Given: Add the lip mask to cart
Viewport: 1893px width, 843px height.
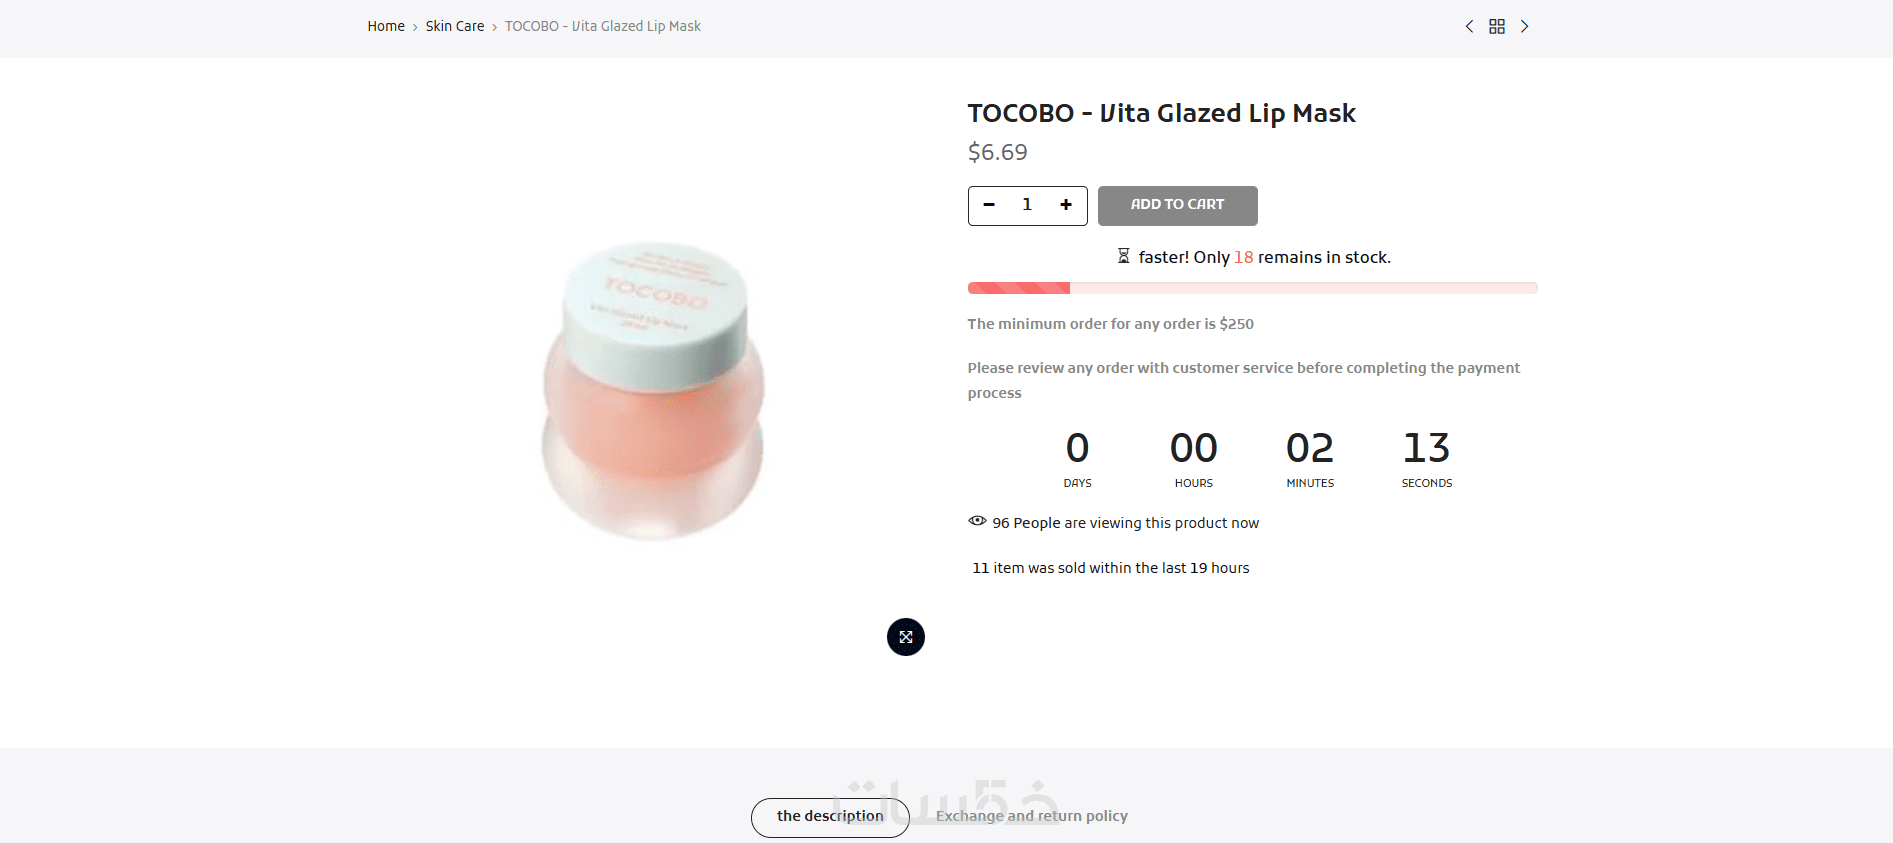Looking at the screenshot, I should coord(1177,205).
